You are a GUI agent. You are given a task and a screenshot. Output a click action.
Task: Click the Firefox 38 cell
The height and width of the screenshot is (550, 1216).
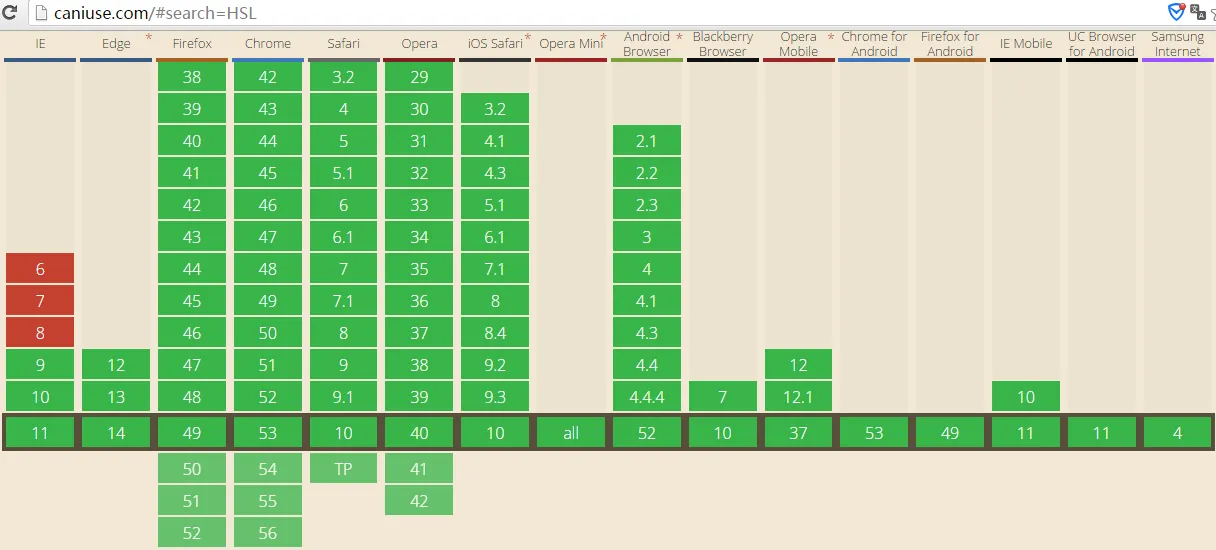[x=192, y=76]
